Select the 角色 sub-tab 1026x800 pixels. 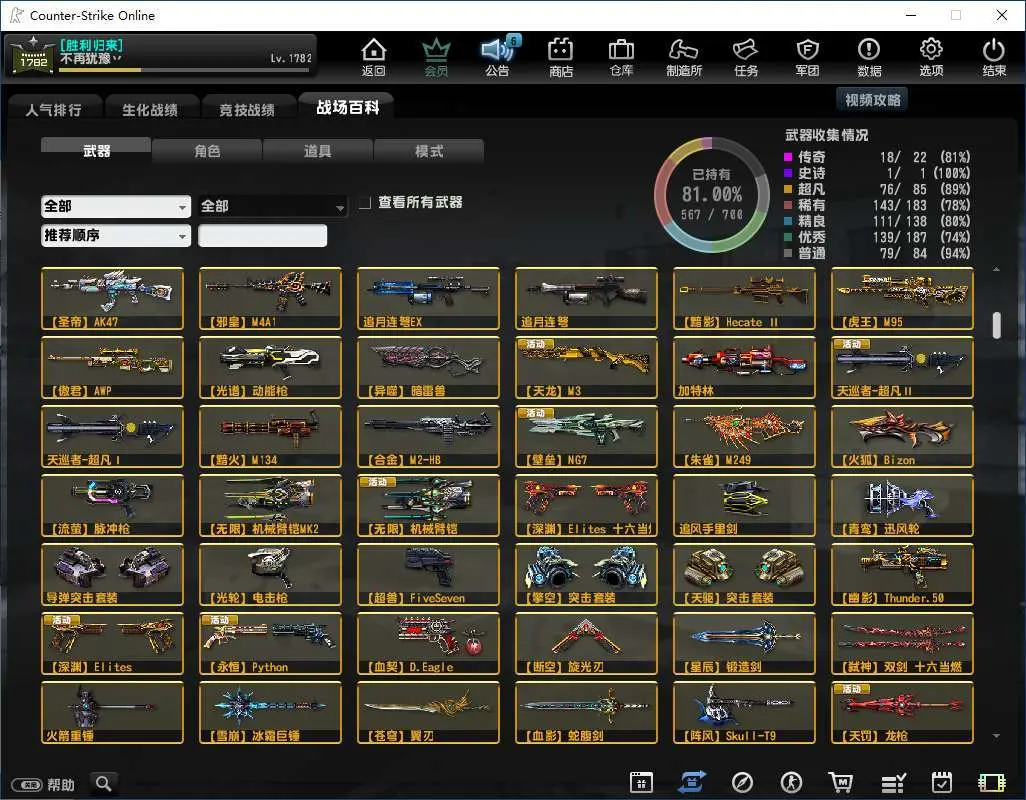coord(207,151)
